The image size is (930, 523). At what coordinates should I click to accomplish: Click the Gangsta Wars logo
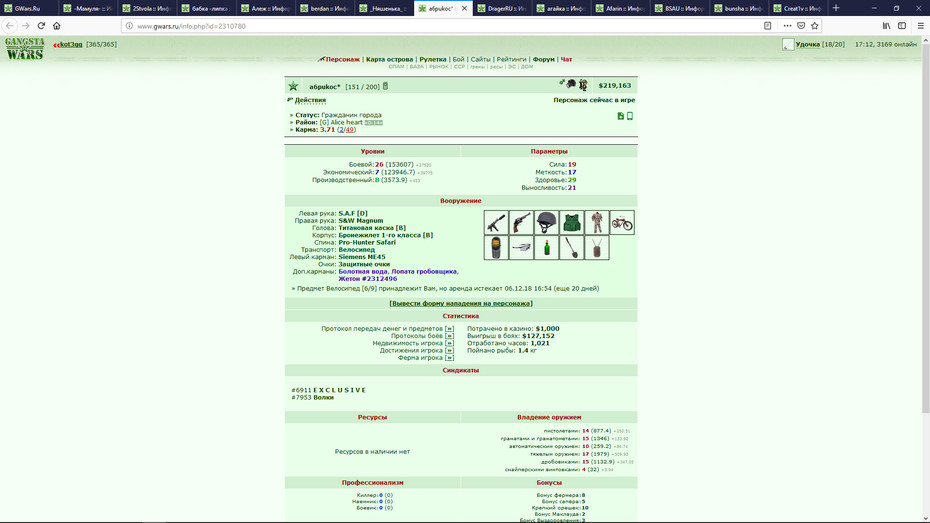pos(25,49)
